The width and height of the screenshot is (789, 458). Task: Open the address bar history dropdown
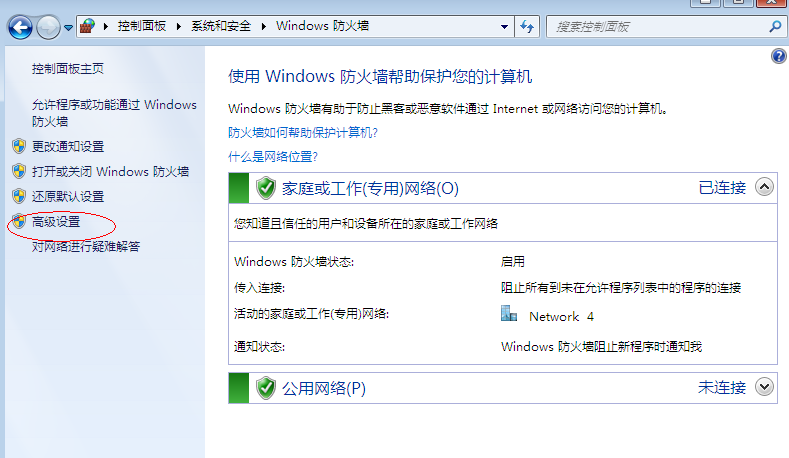click(x=504, y=27)
